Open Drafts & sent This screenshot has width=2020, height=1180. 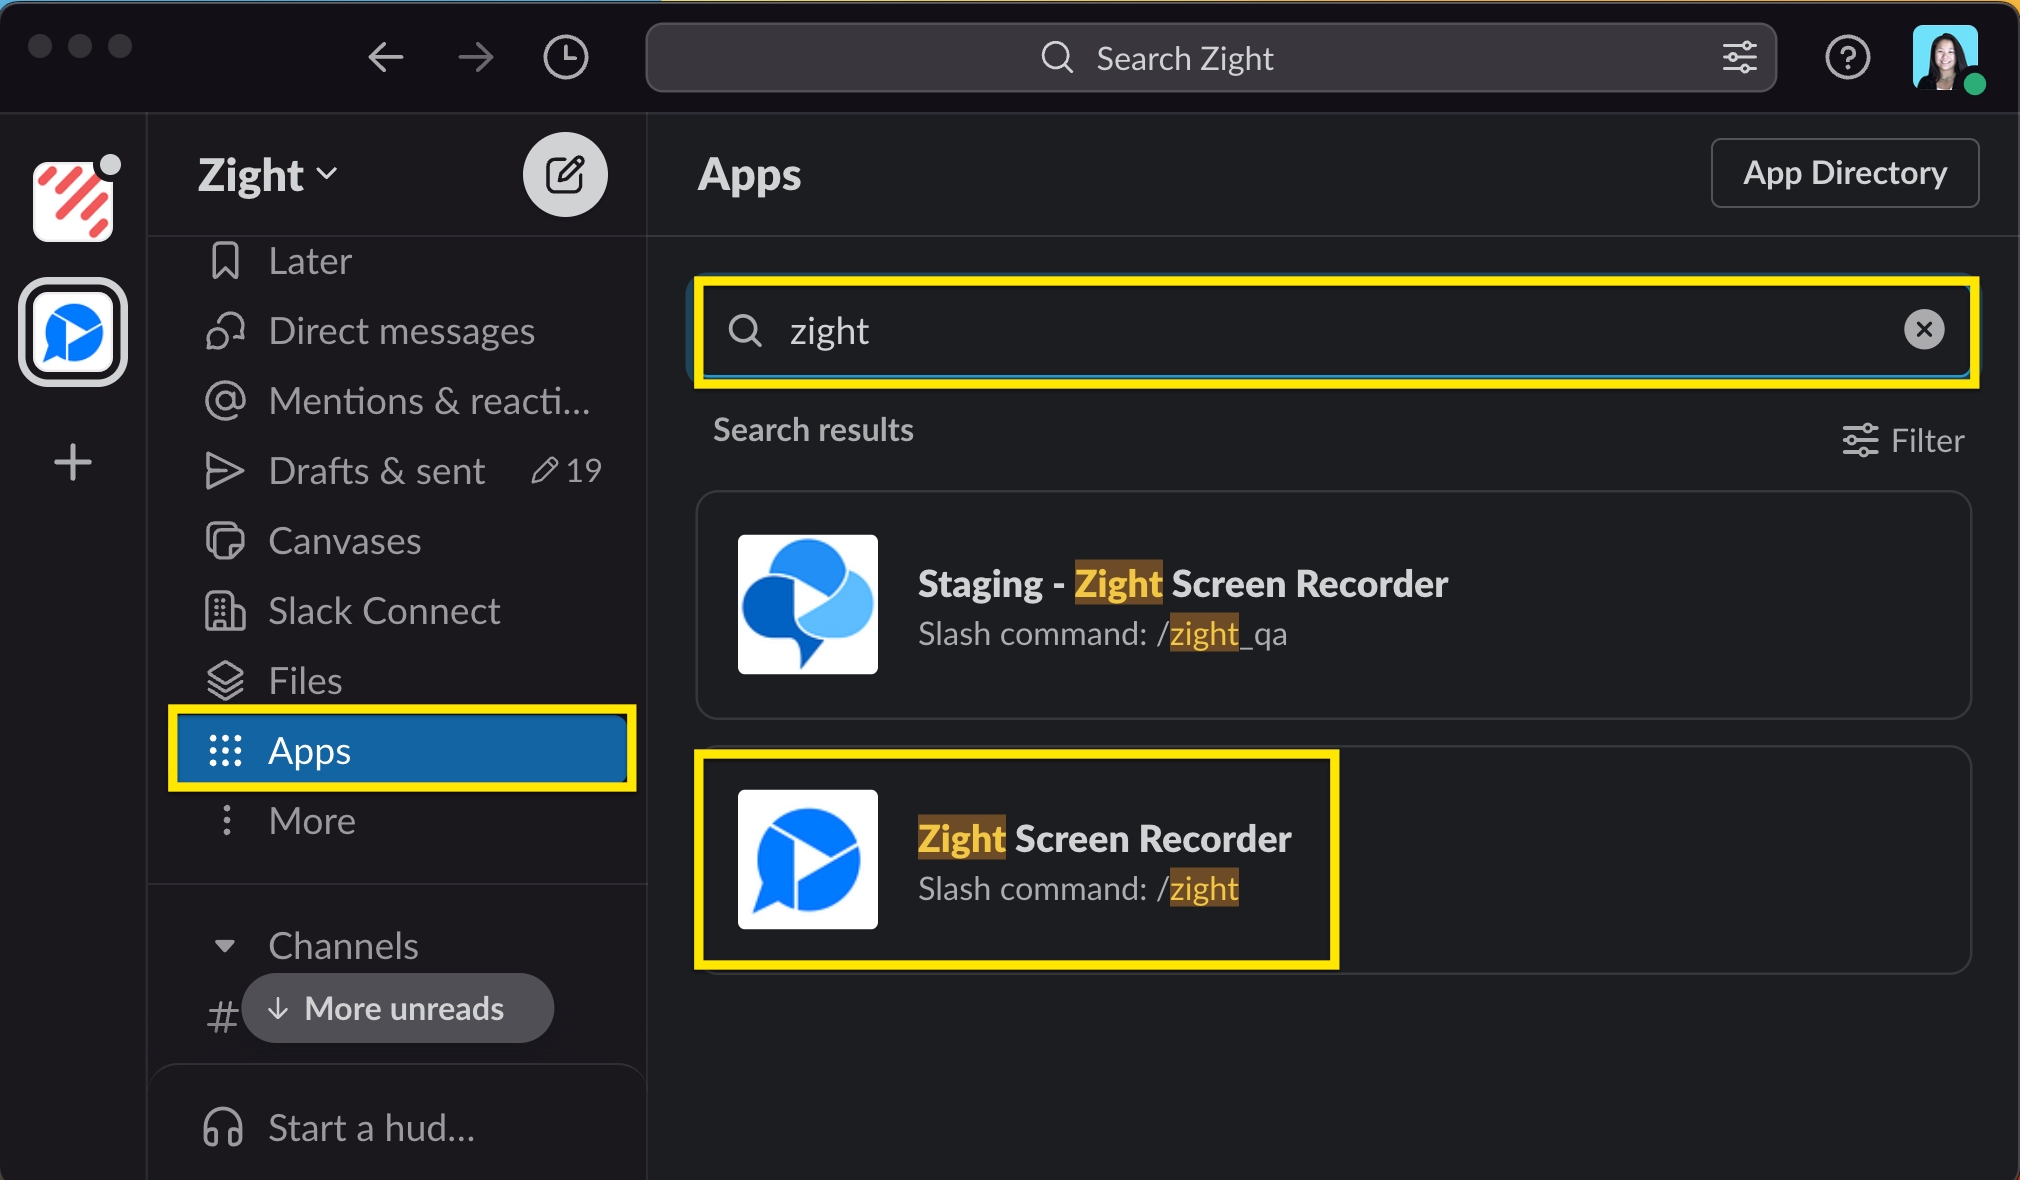pos(400,471)
